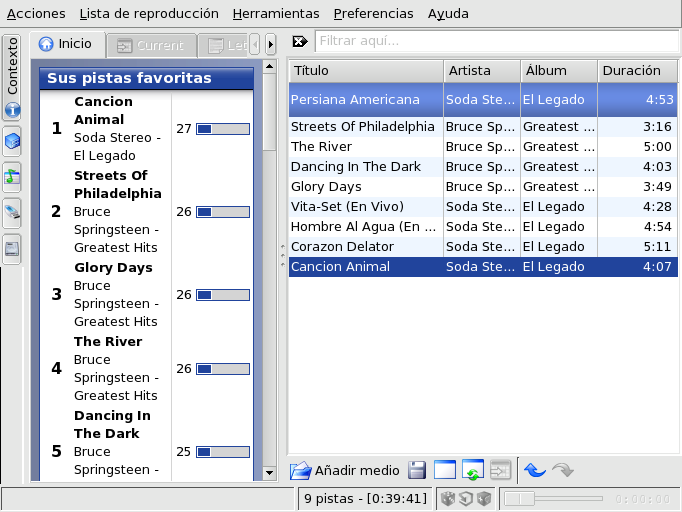Click the Sus pistas favoritas header
Viewport: 682px width, 512px height.
pyautogui.click(x=147, y=78)
